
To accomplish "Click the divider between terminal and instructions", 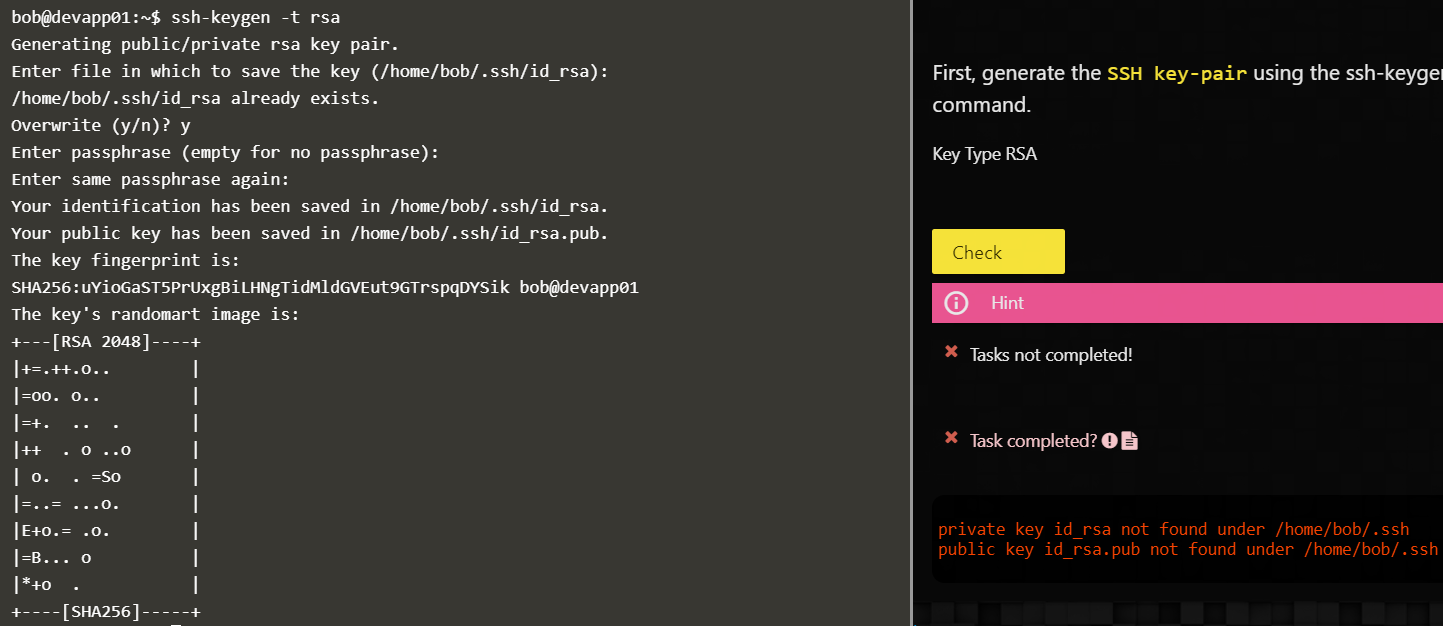I will pyautogui.click(x=912, y=313).
